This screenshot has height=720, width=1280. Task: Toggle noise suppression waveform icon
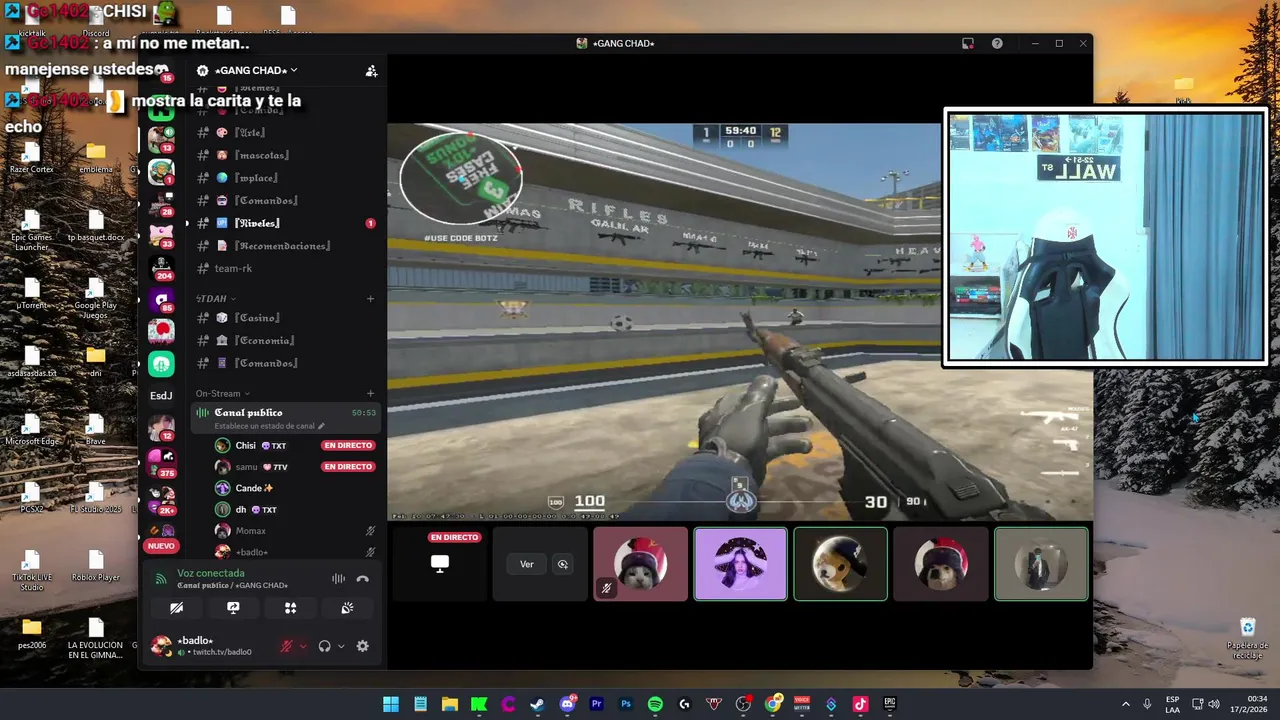coord(338,579)
